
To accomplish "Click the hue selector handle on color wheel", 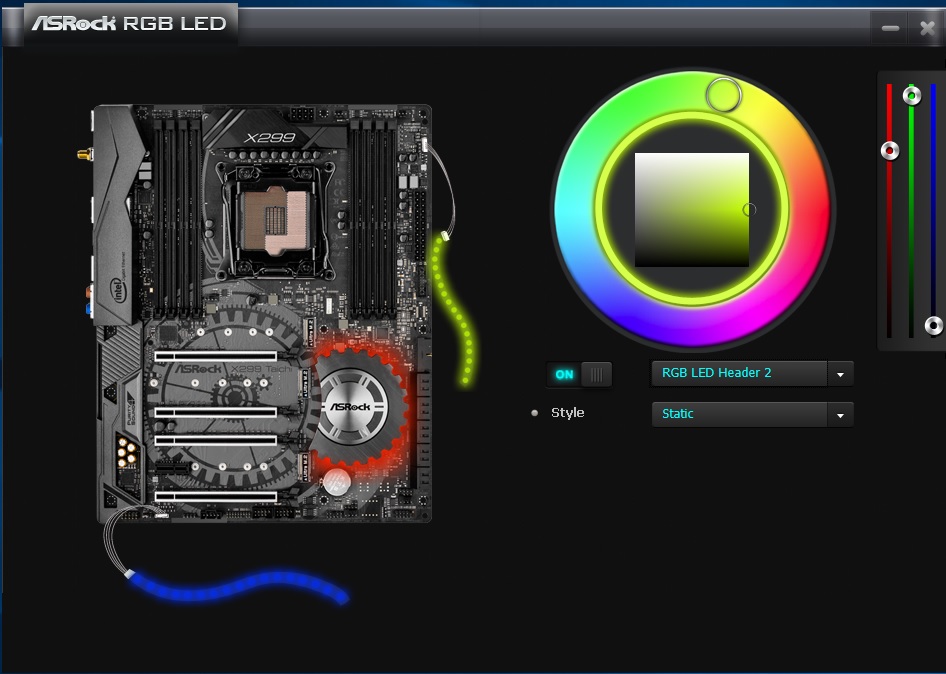I will click(x=723, y=94).
